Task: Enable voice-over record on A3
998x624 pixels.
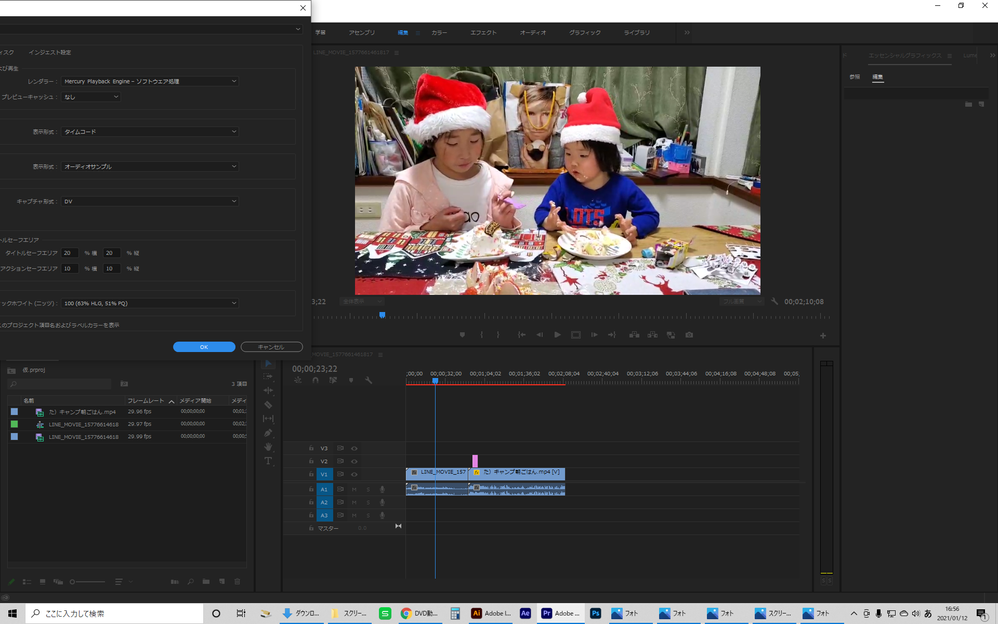Action: point(383,515)
